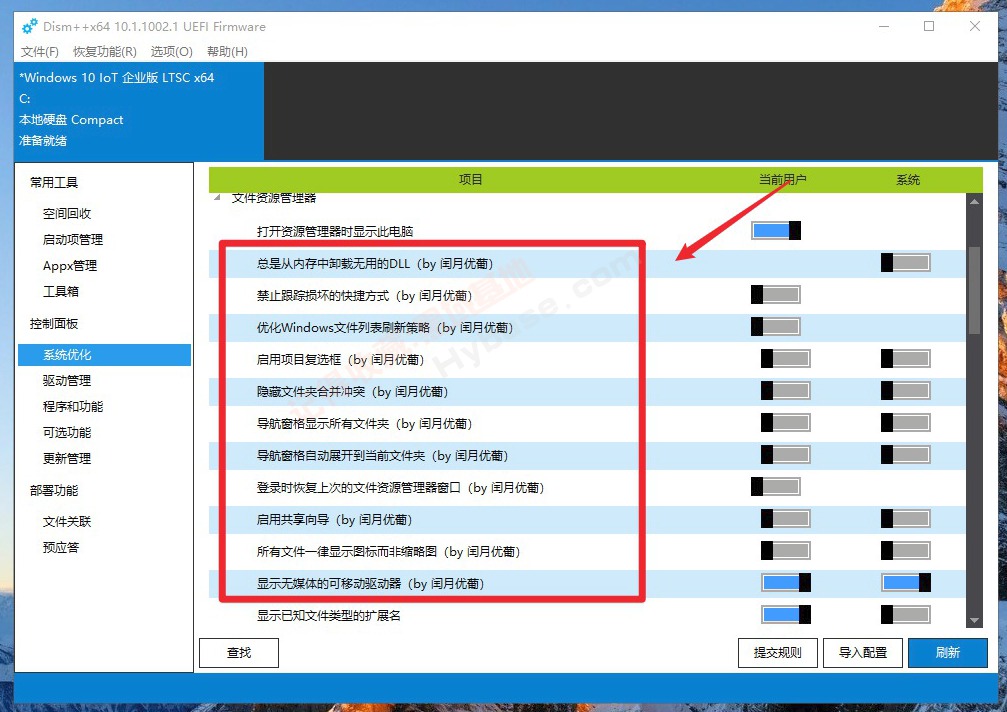1007x712 pixels.
Task: Open 可选功能 in the sidebar
Action: [x=67, y=432]
